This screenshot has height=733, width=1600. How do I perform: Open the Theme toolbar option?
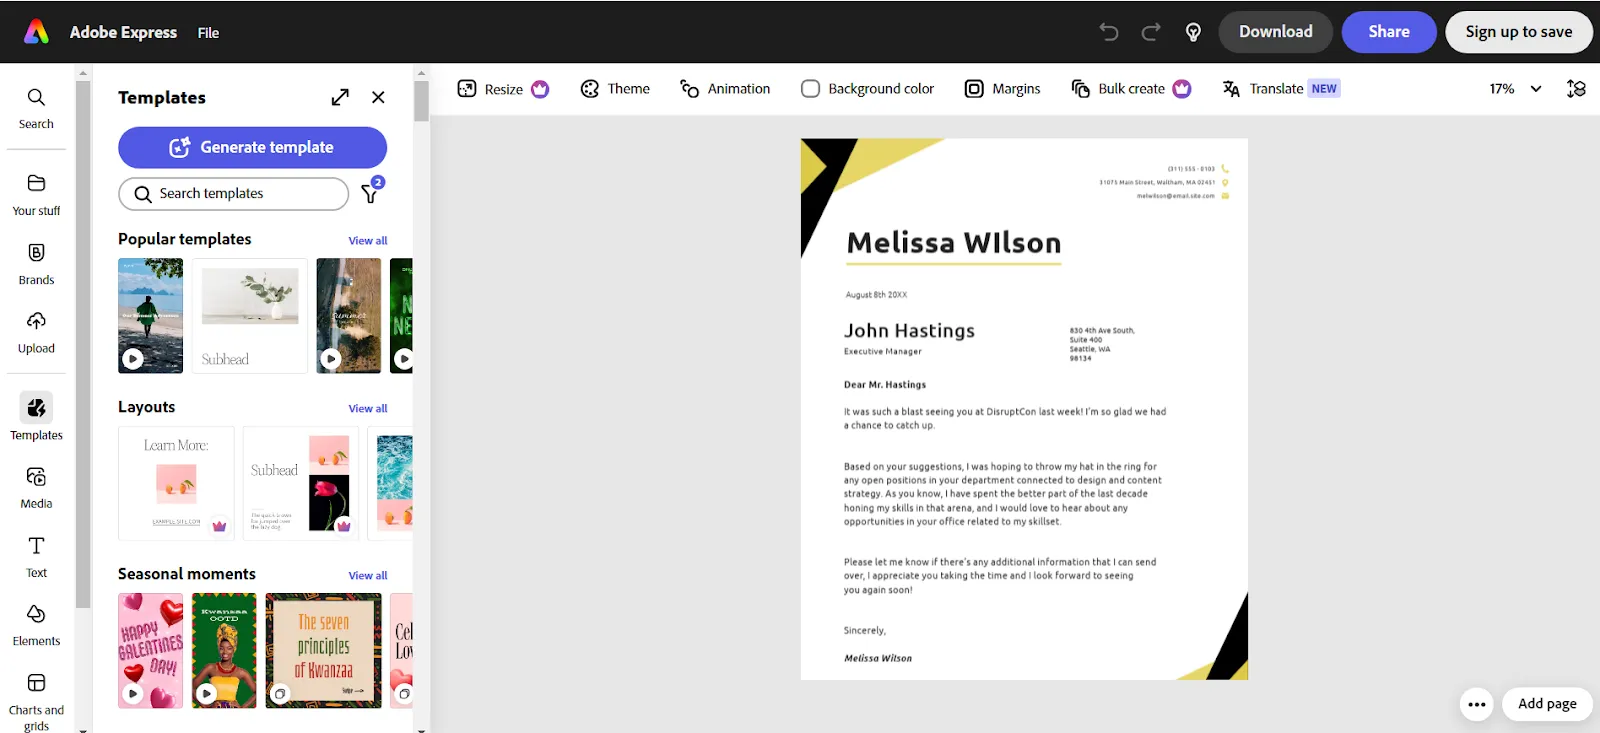pos(615,89)
